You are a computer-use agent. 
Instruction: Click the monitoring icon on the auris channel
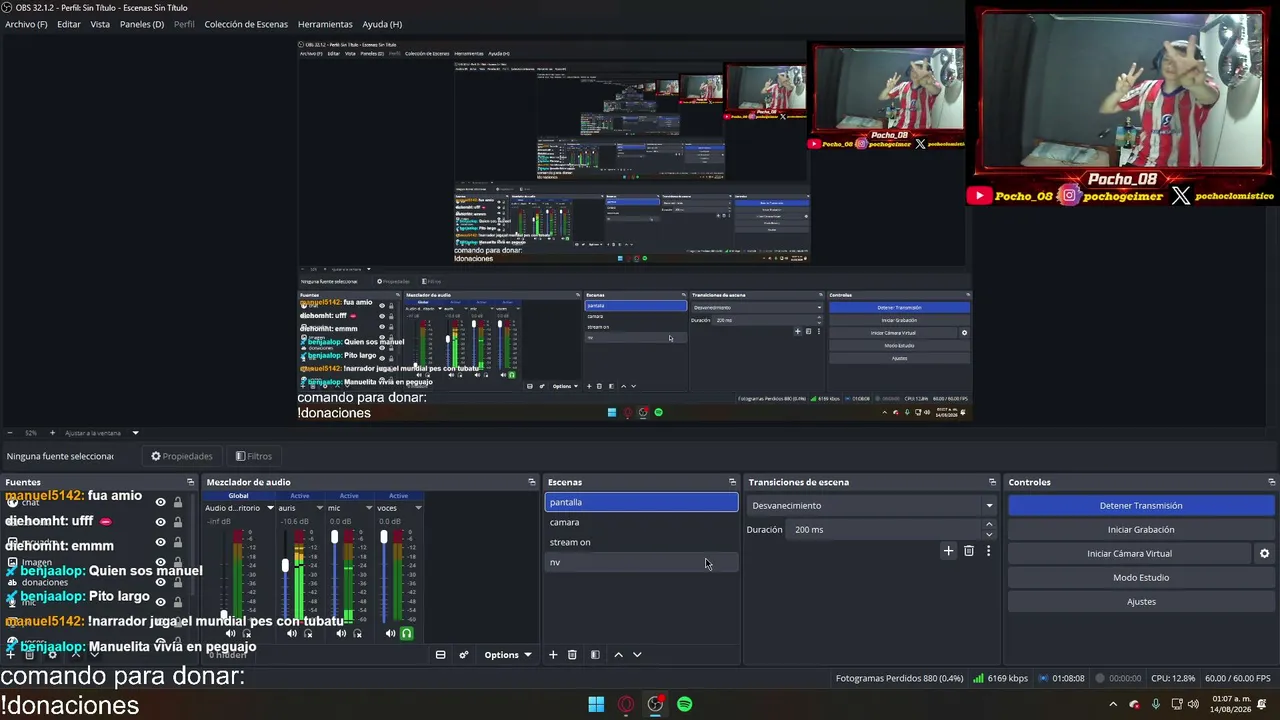308,633
